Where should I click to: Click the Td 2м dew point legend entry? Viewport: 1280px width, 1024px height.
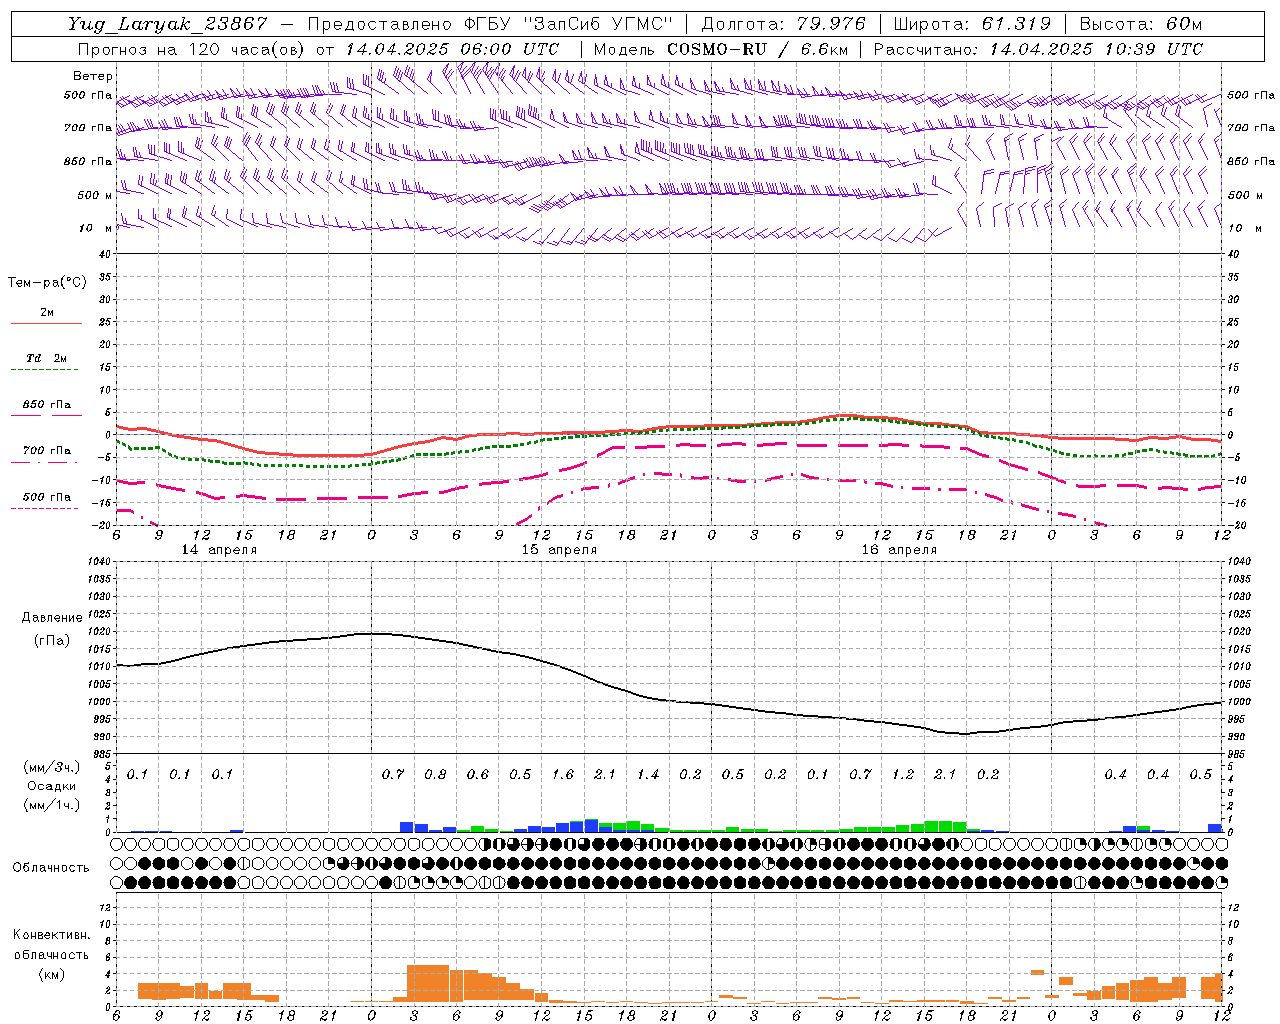(x=47, y=358)
